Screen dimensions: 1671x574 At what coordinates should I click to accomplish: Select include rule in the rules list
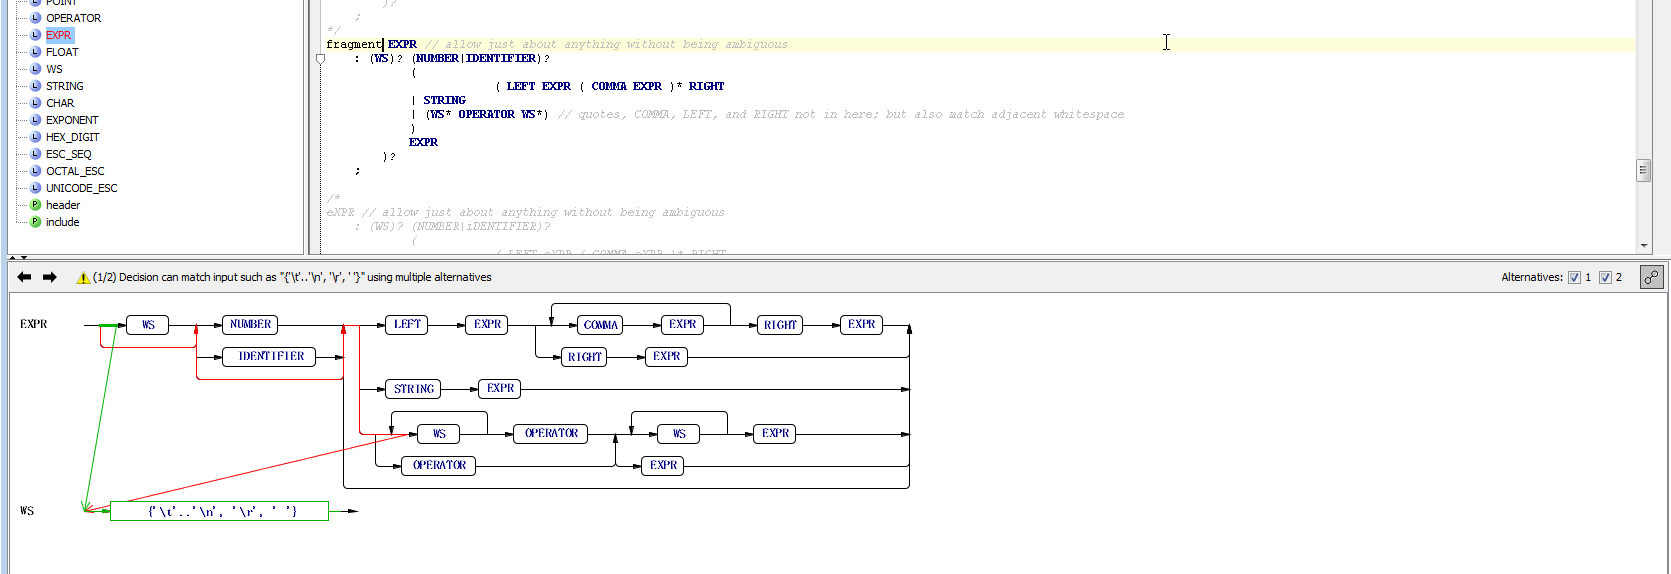coord(62,222)
